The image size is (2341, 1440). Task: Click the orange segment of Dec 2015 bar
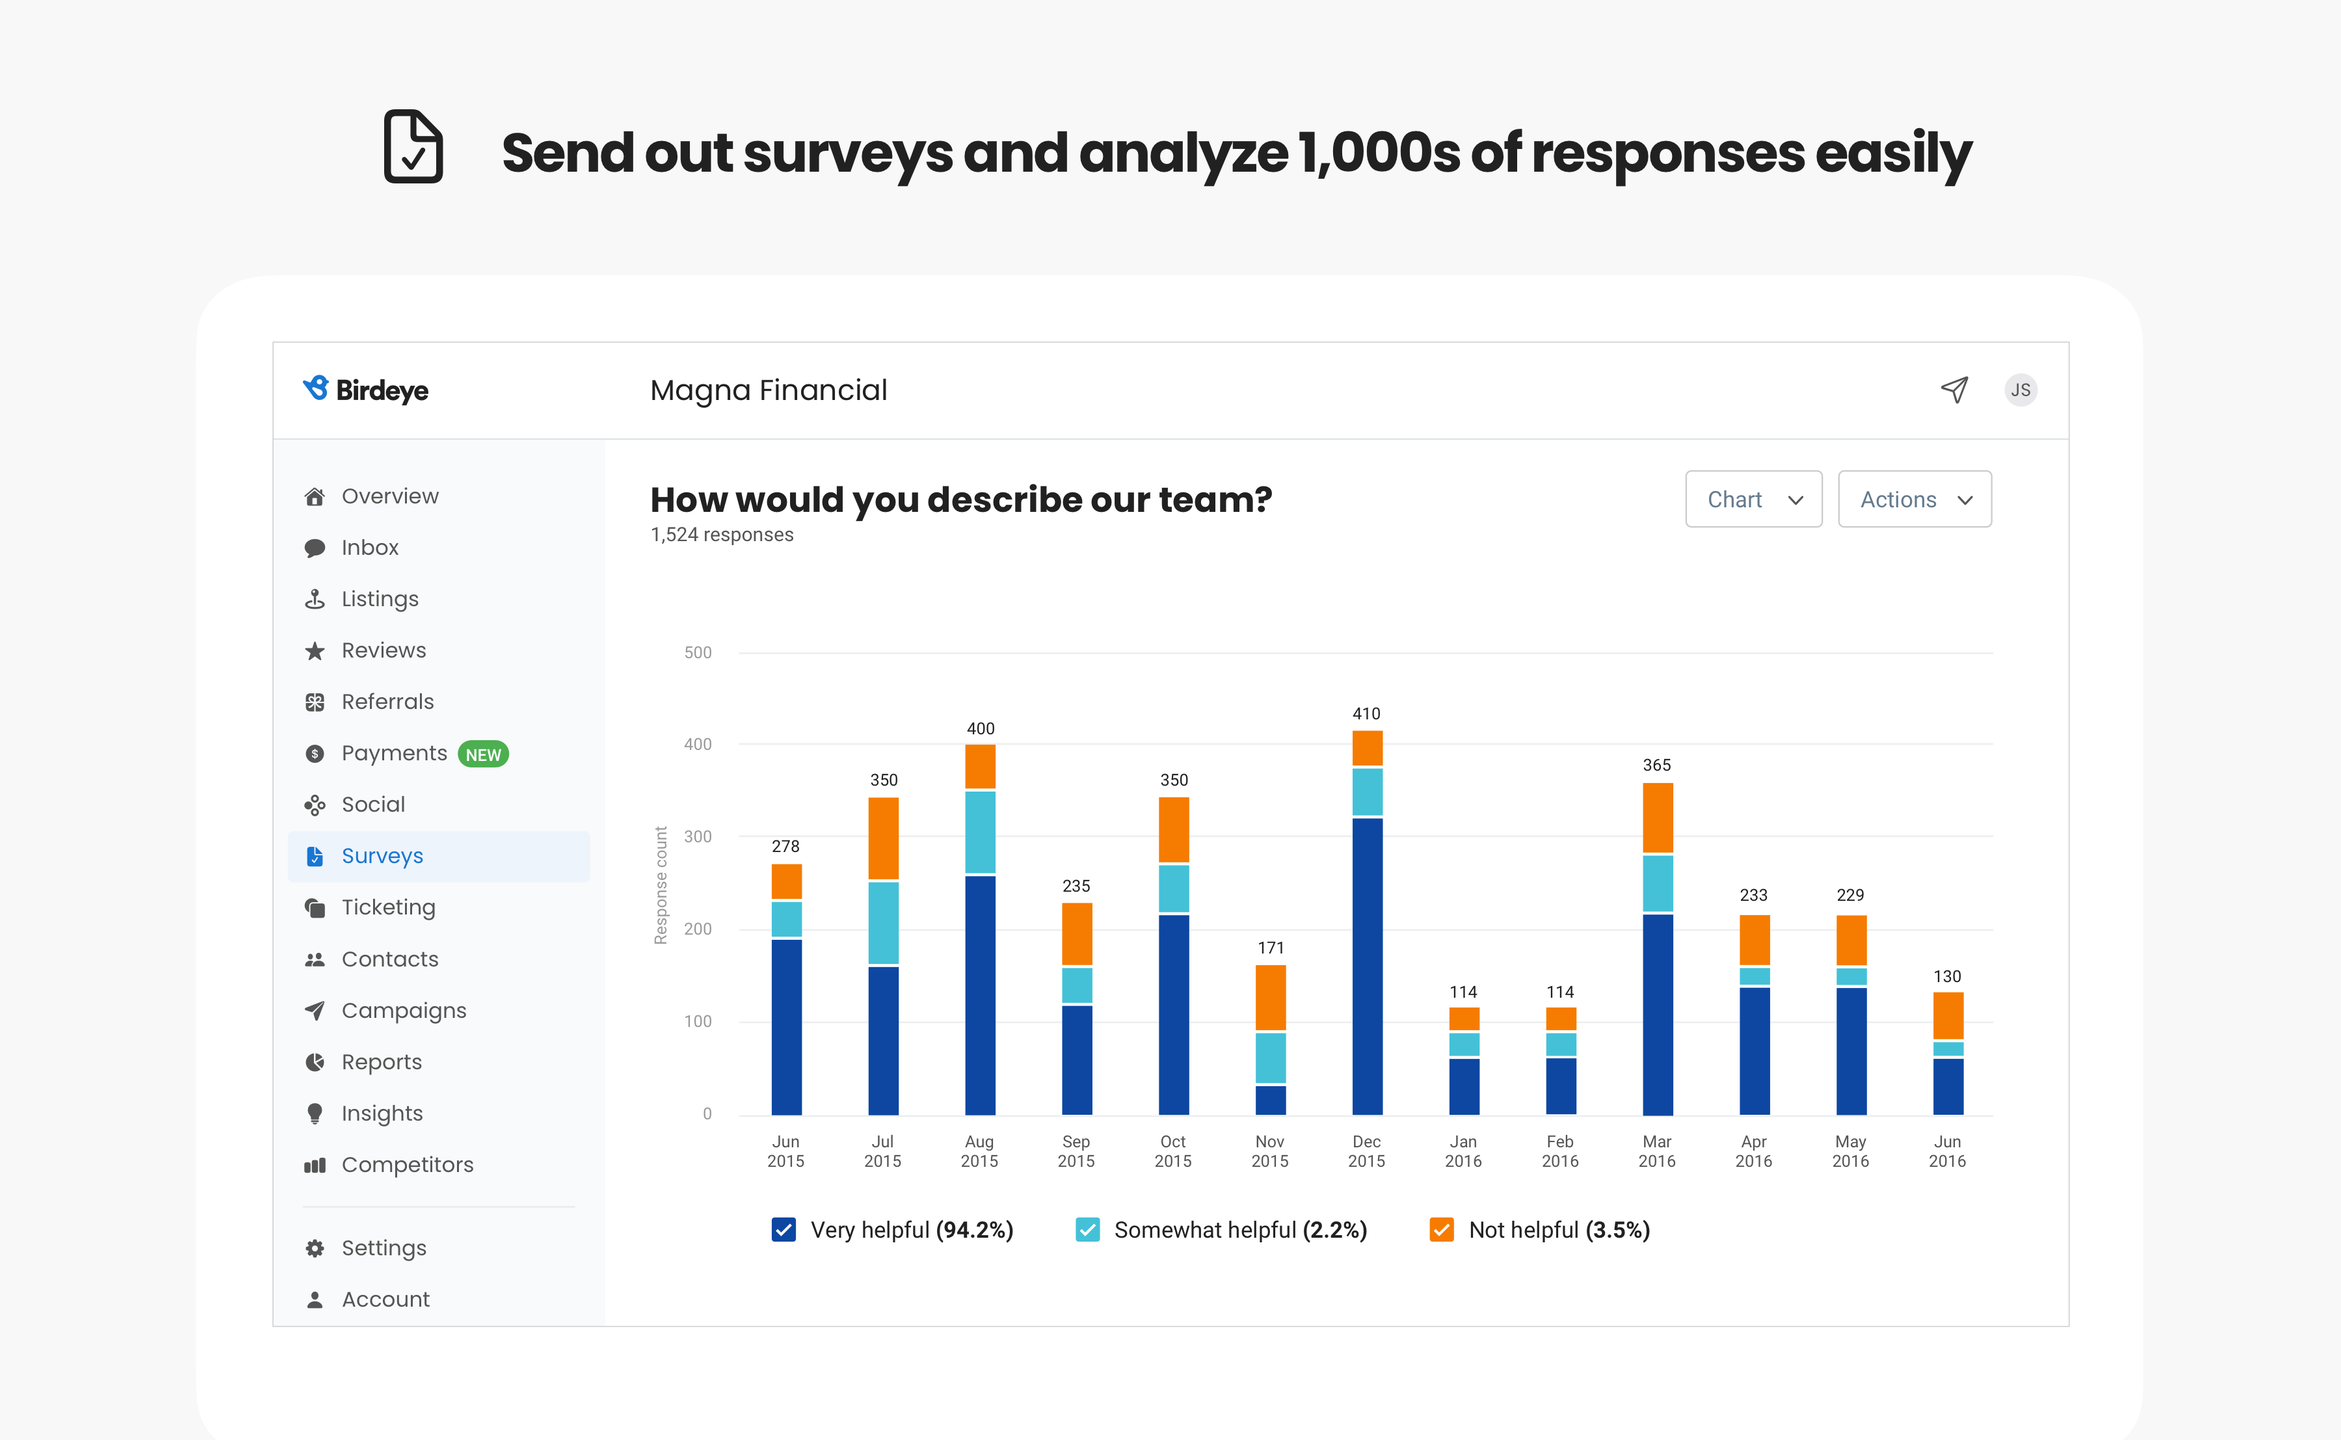(1367, 748)
